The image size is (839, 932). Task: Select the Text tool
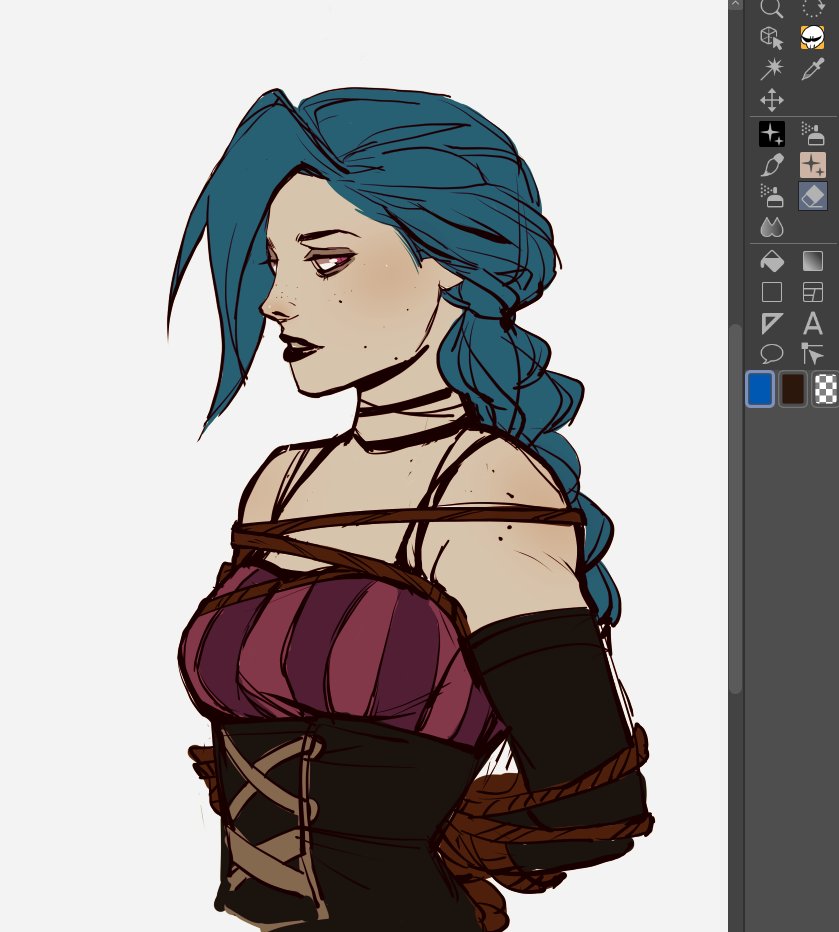click(x=812, y=323)
